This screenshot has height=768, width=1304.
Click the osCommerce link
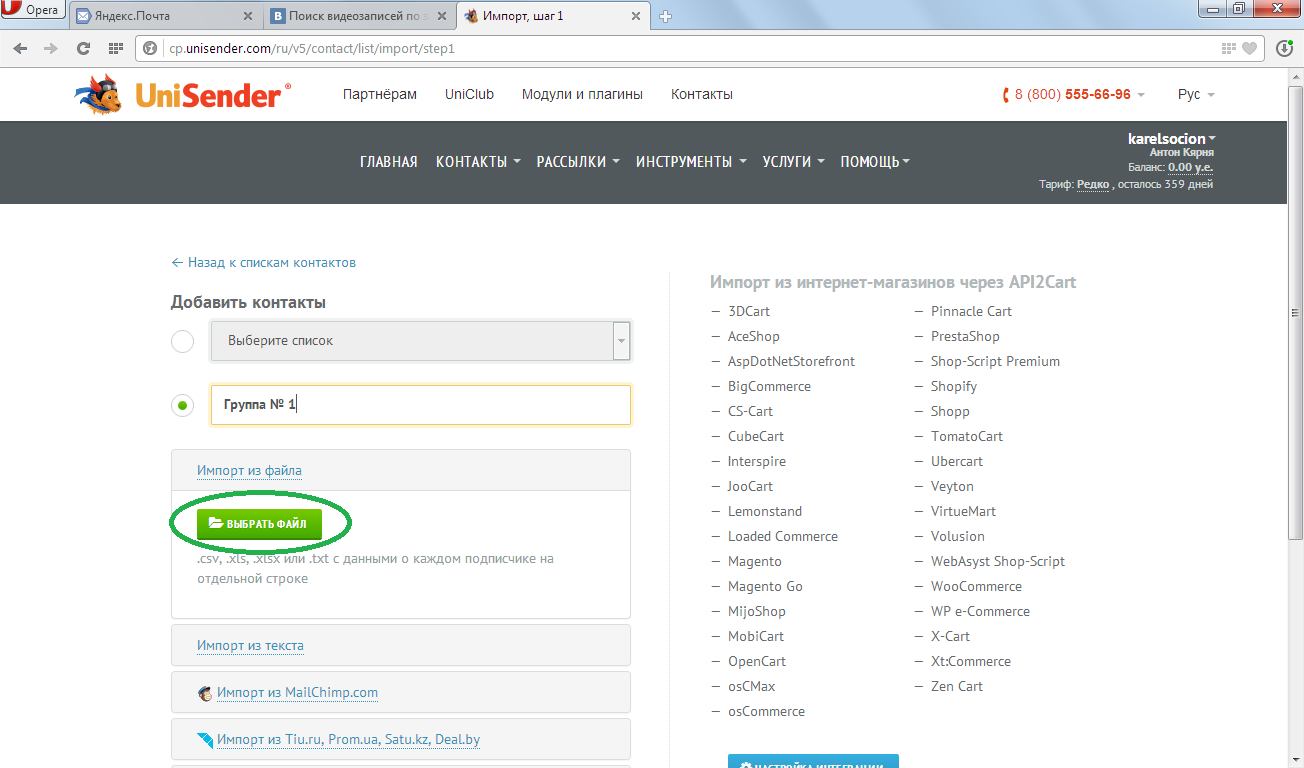click(x=766, y=711)
